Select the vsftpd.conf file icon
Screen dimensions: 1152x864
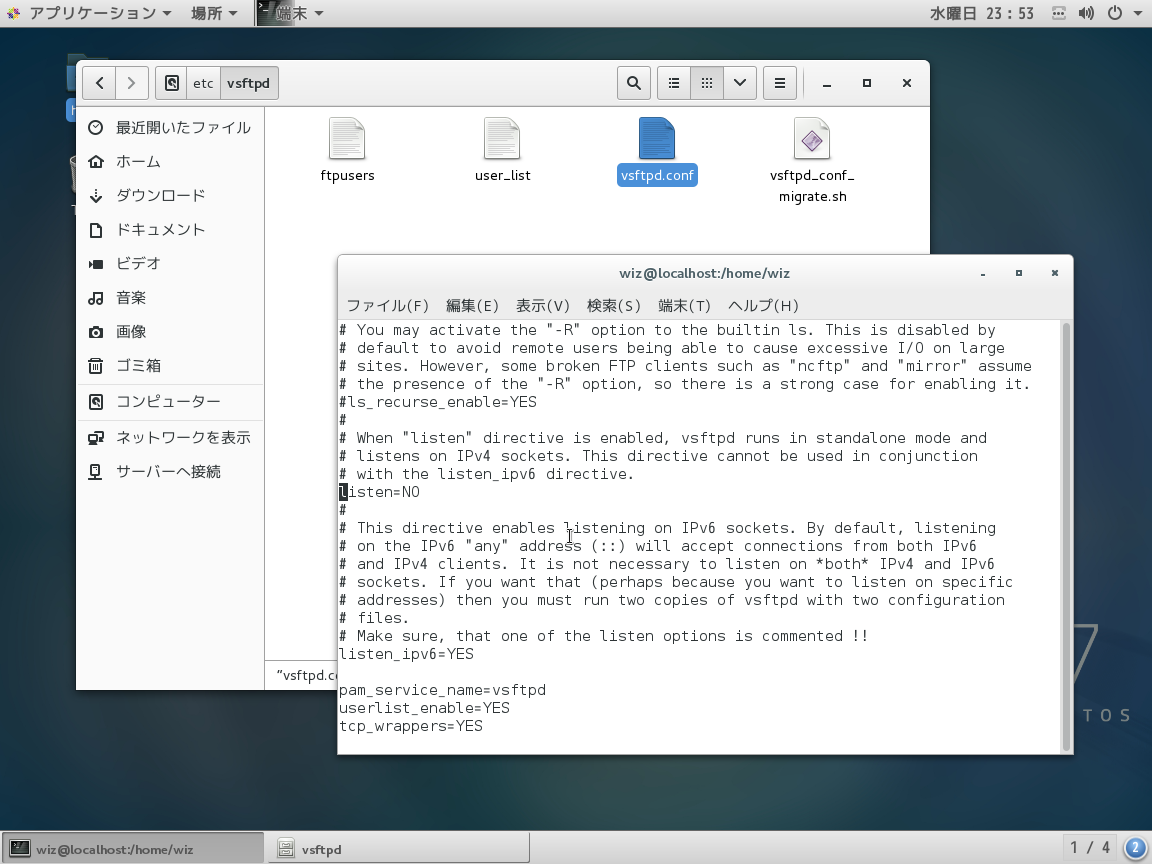click(x=657, y=138)
